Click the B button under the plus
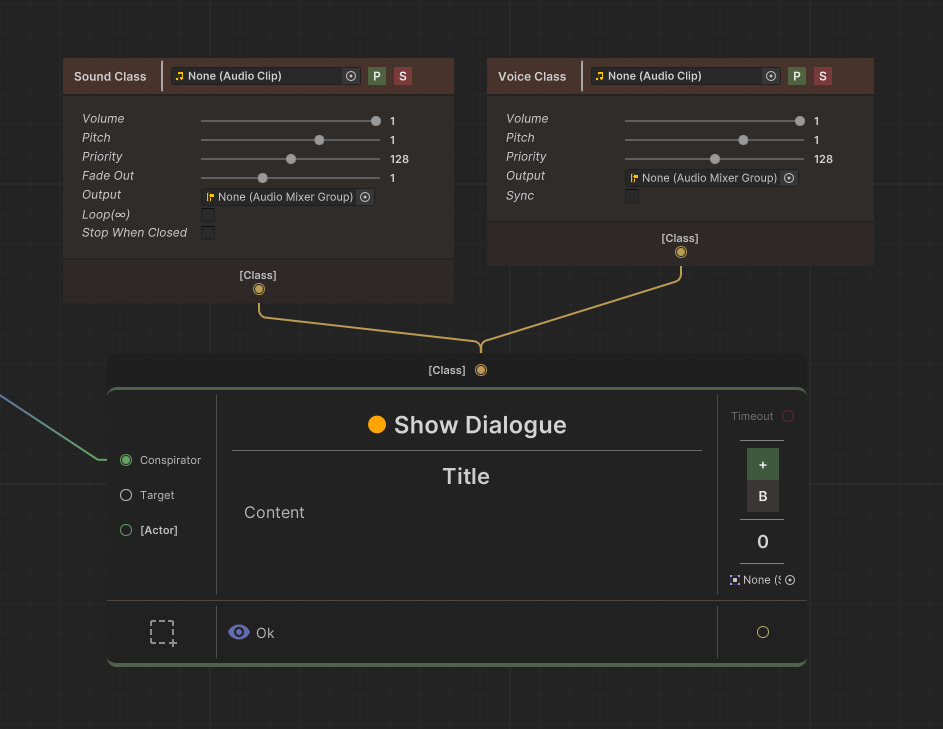The width and height of the screenshot is (943, 729). click(x=763, y=497)
